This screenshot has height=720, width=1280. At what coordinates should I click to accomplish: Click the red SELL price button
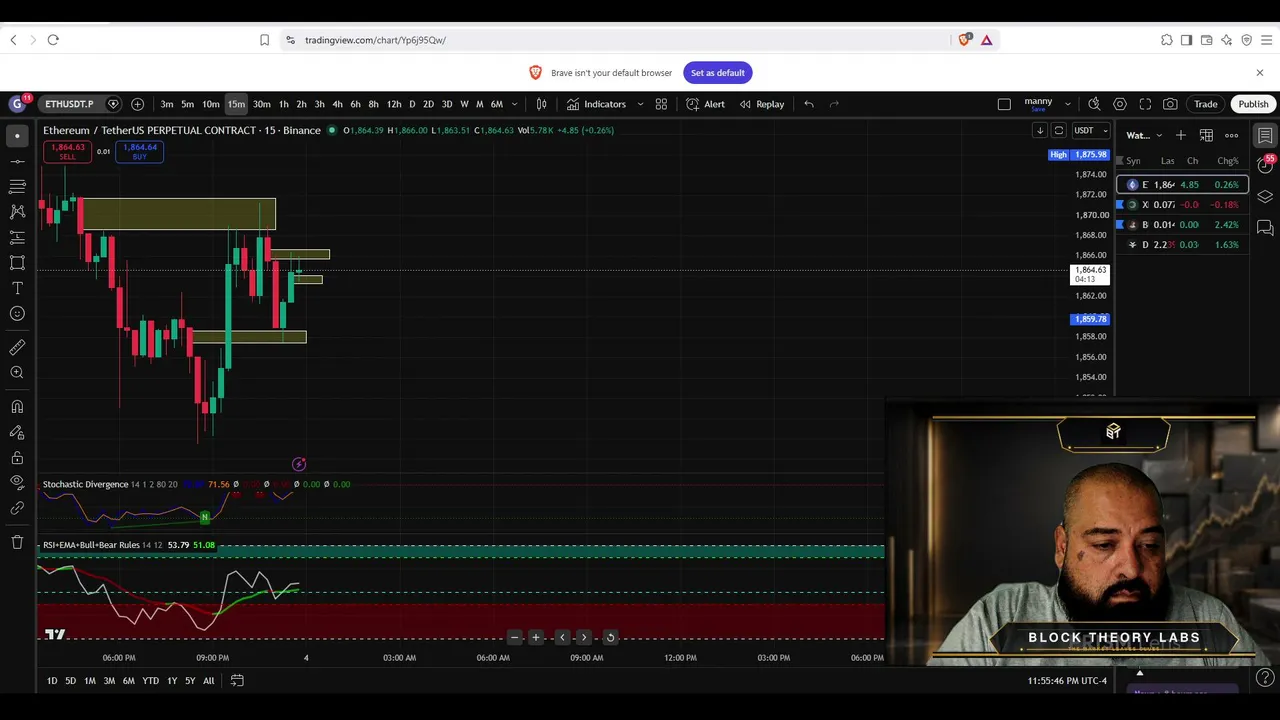[67, 151]
